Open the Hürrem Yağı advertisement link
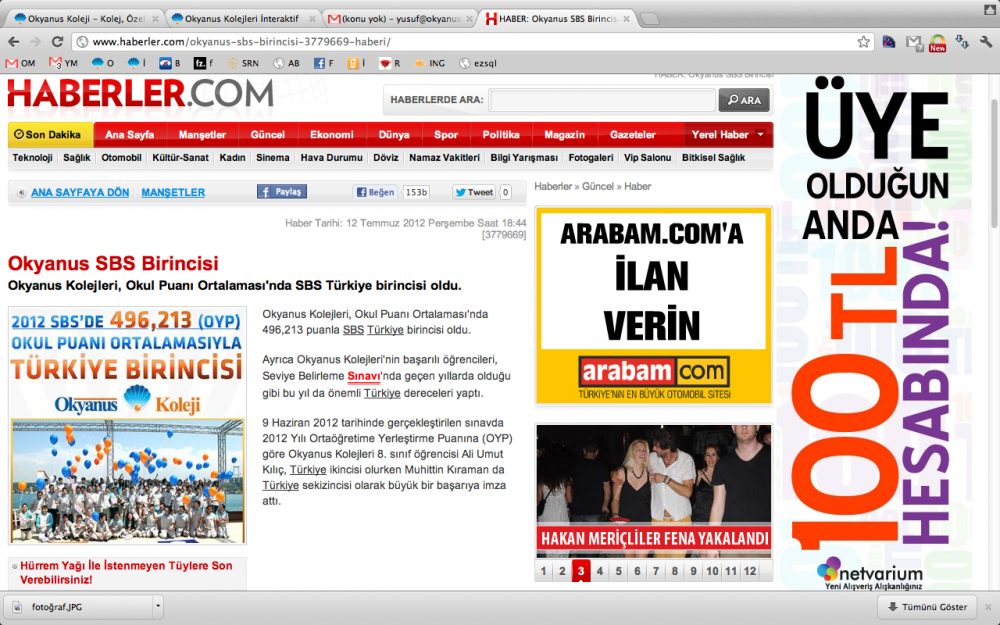 tap(126, 572)
